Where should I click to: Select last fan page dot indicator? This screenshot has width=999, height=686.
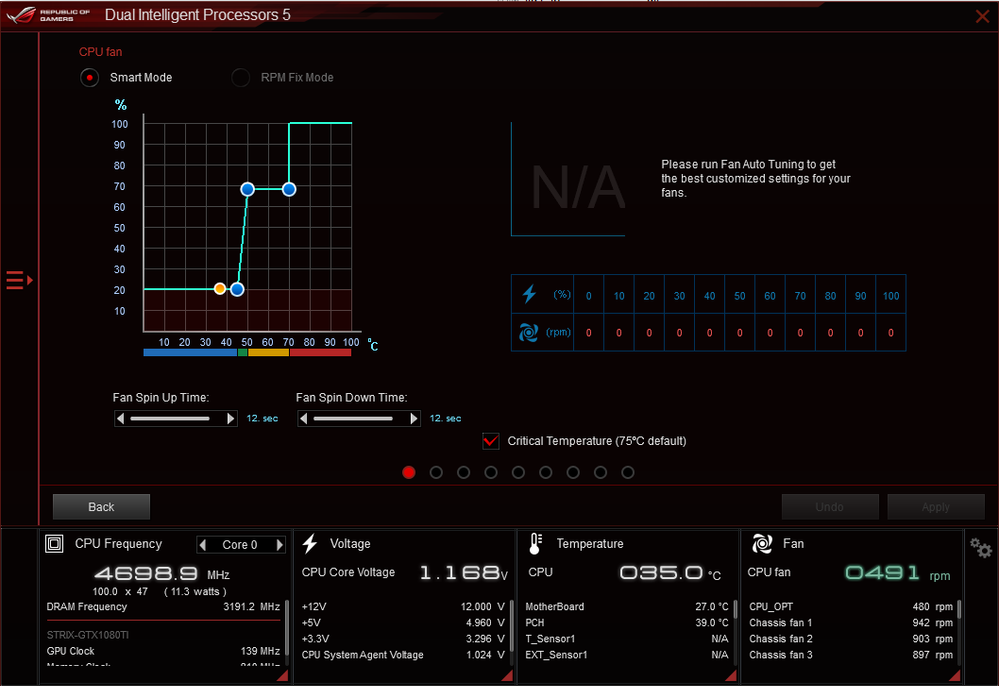(628, 472)
